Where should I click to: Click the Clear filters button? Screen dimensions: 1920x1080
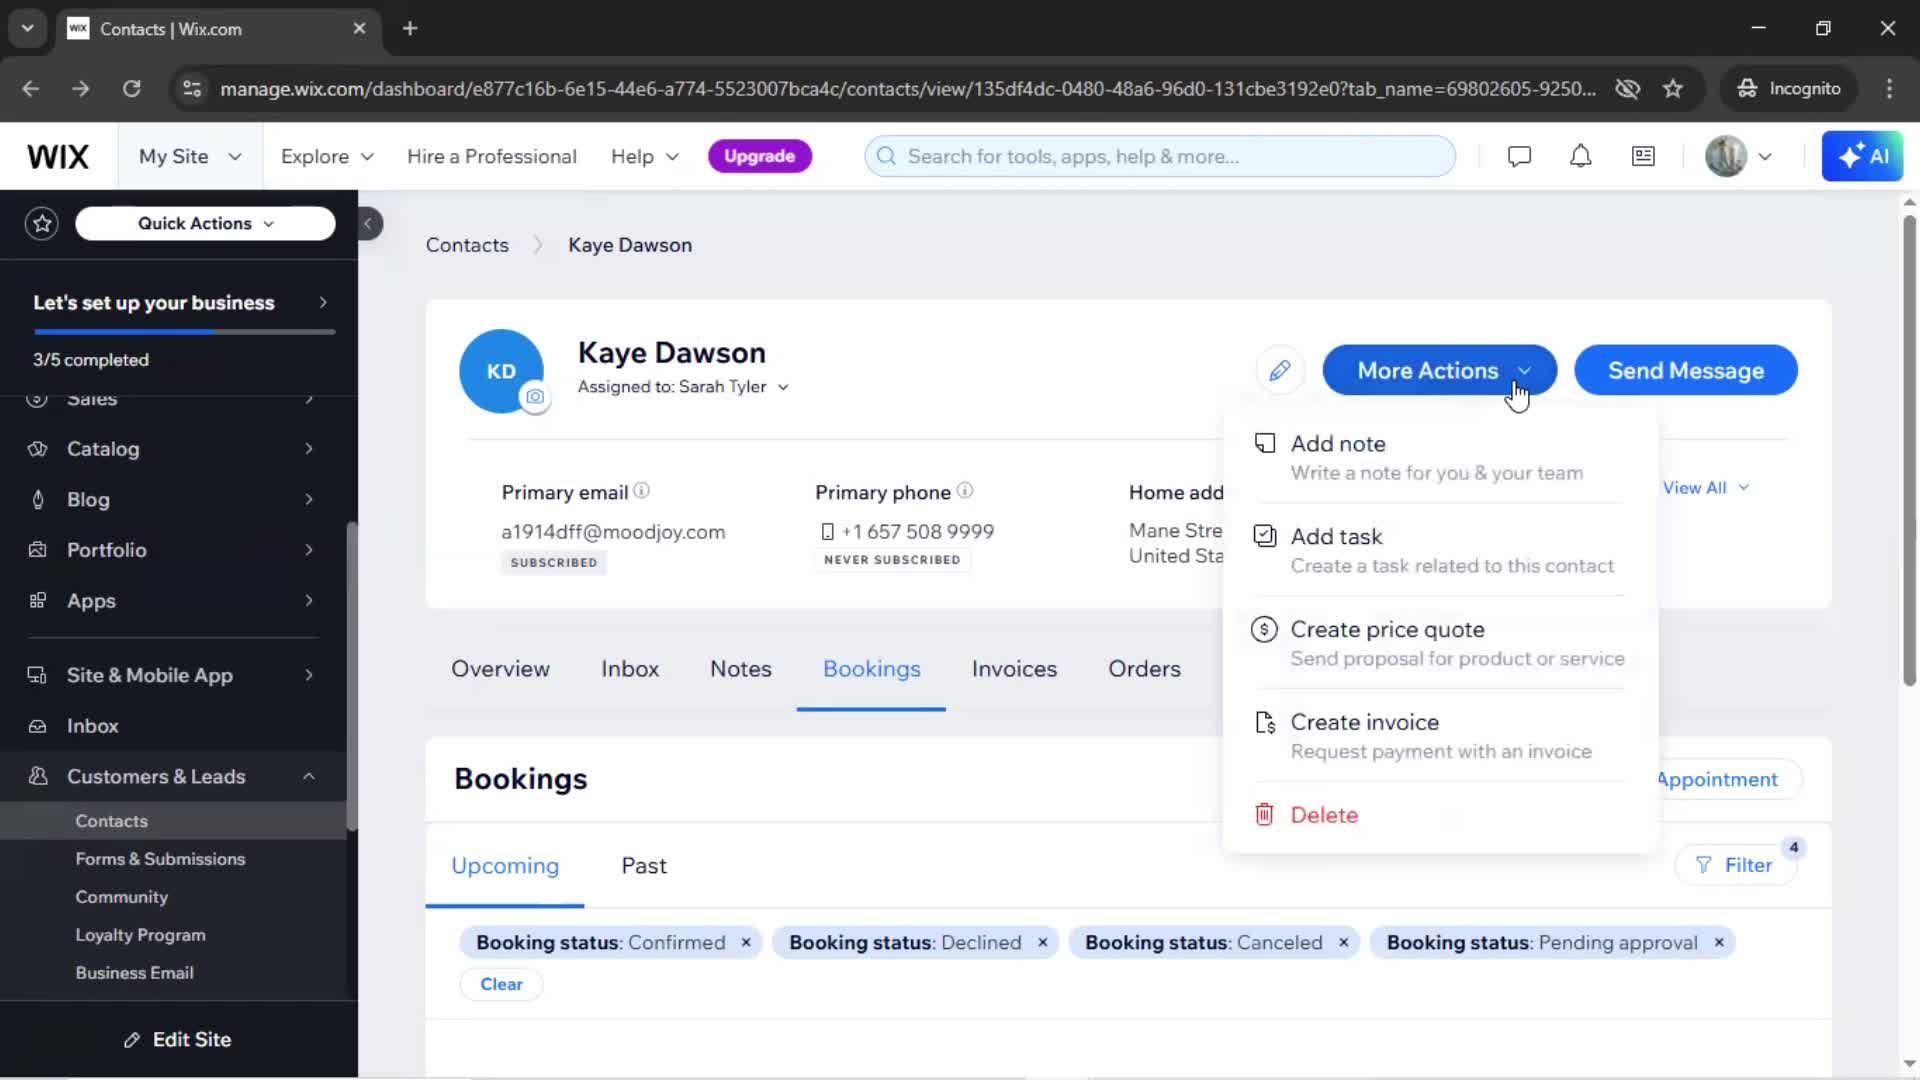pyautogui.click(x=501, y=985)
